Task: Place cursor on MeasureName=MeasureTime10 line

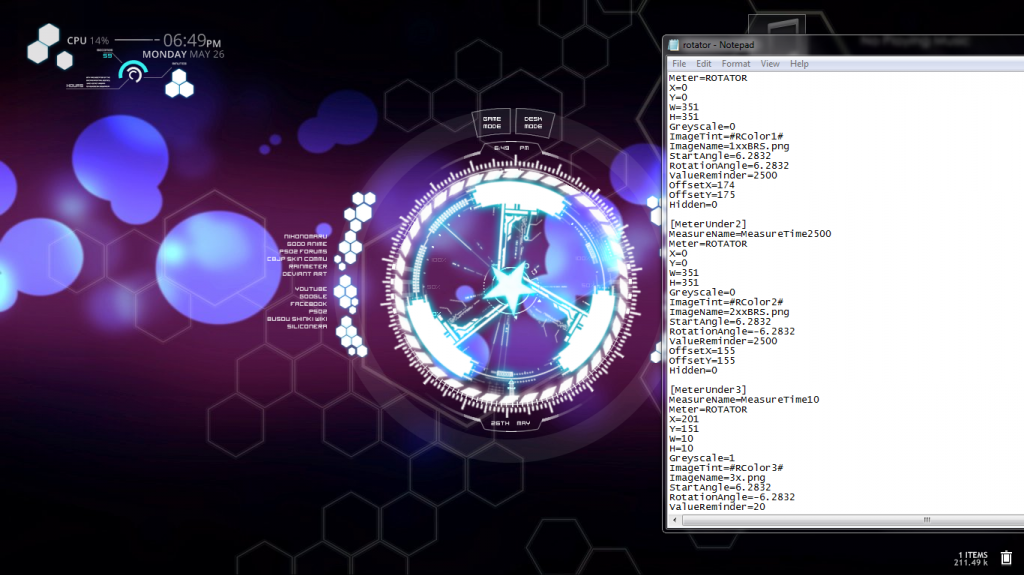Action: tap(744, 400)
